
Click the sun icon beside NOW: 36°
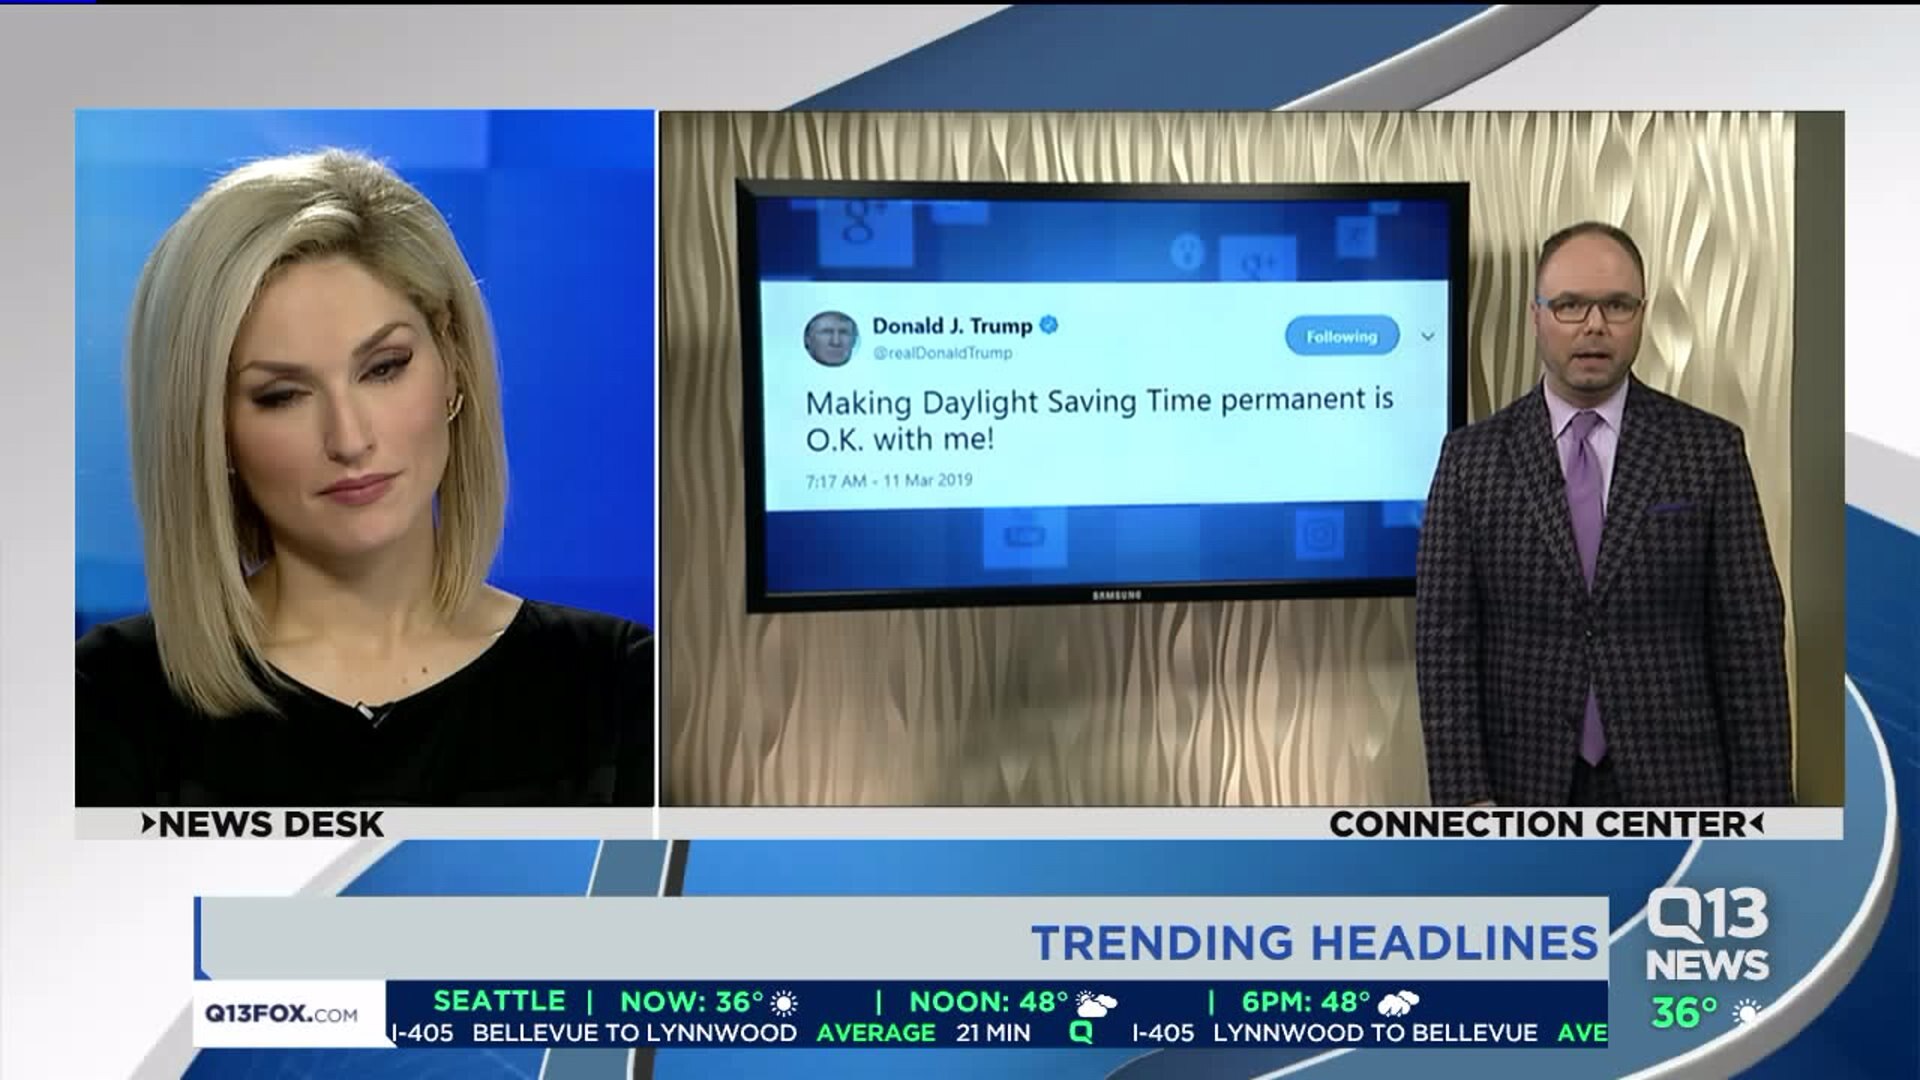click(784, 1003)
